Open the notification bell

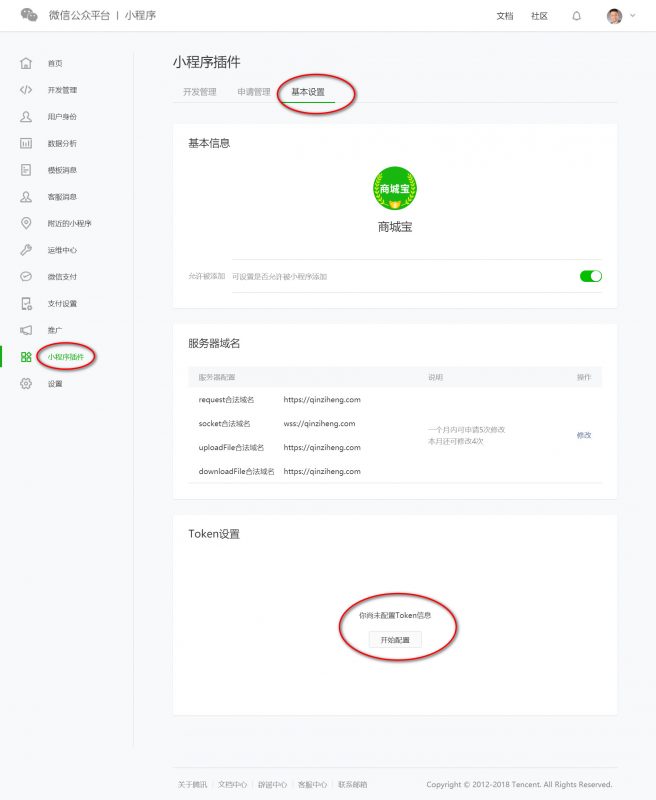point(576,16)
